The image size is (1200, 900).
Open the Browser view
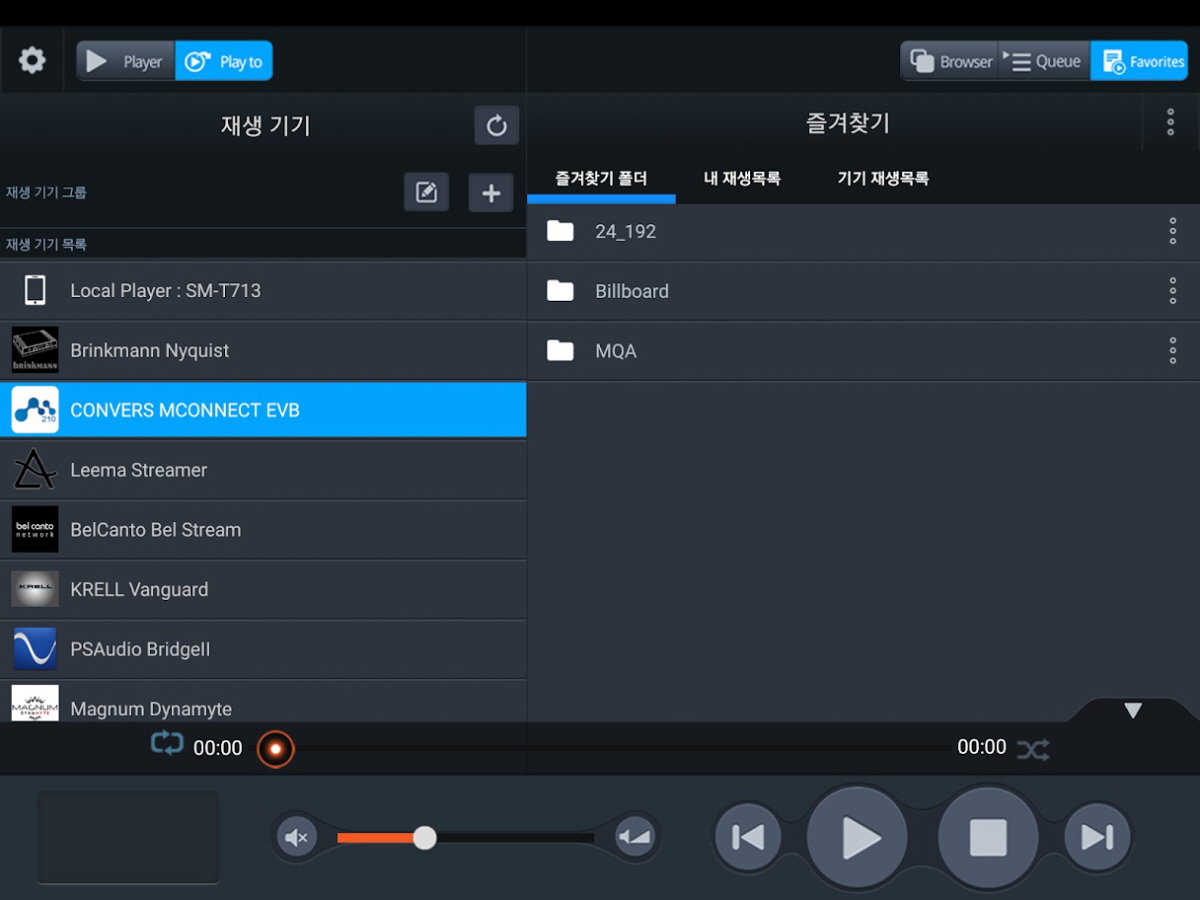click(950, 61)
